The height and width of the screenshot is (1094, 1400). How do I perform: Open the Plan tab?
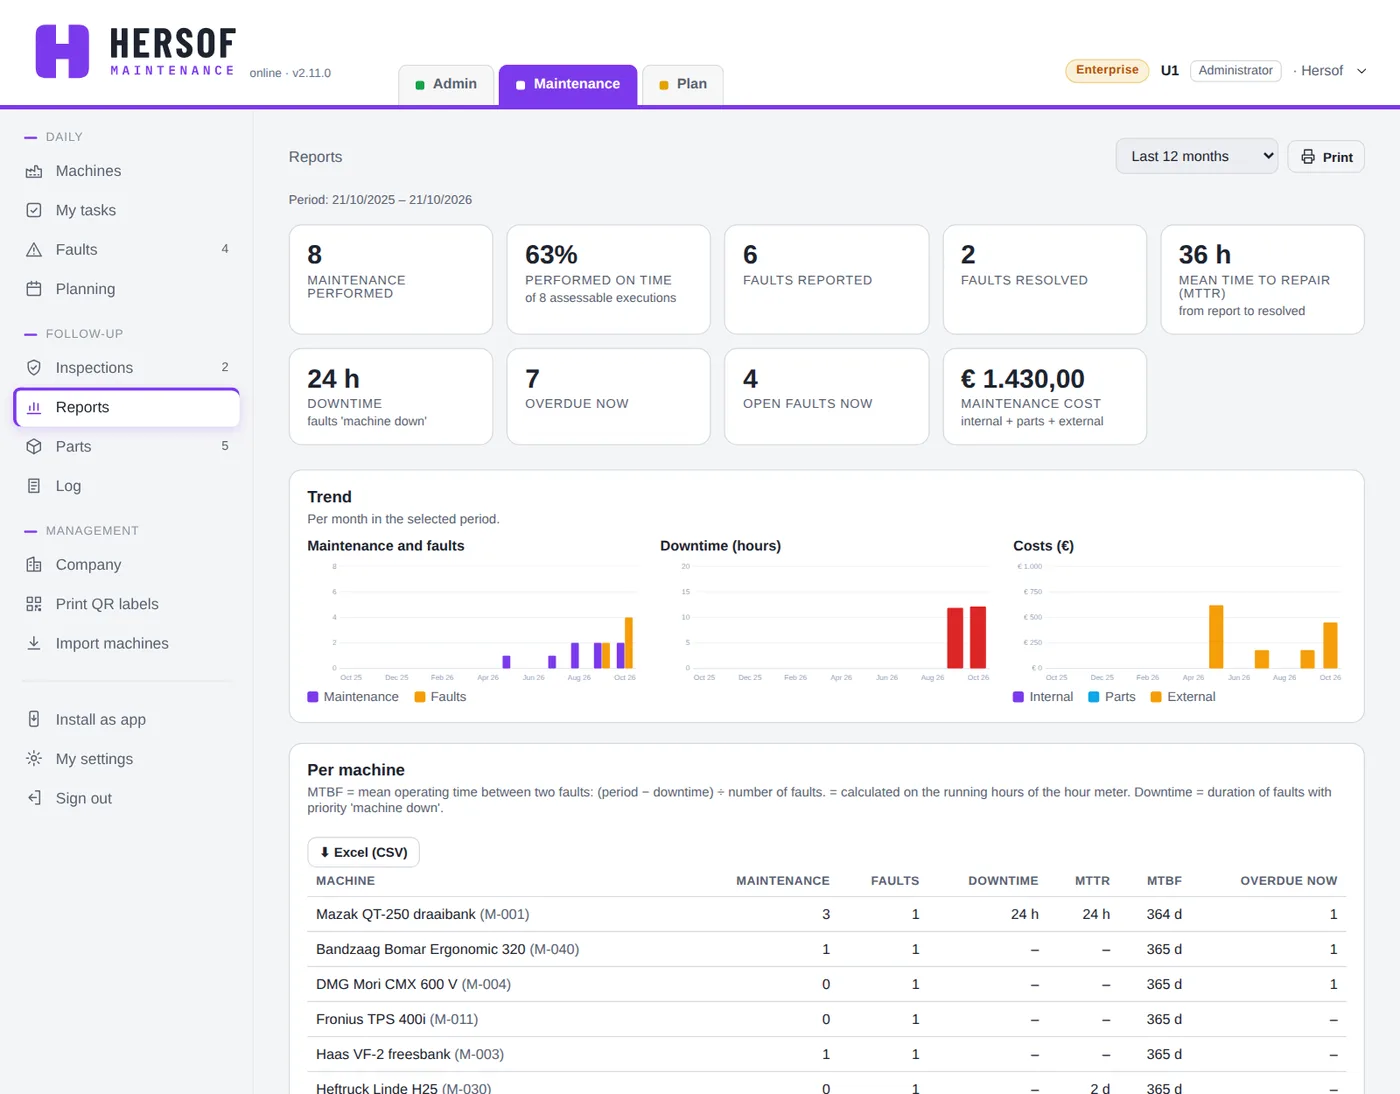(683, 84)
